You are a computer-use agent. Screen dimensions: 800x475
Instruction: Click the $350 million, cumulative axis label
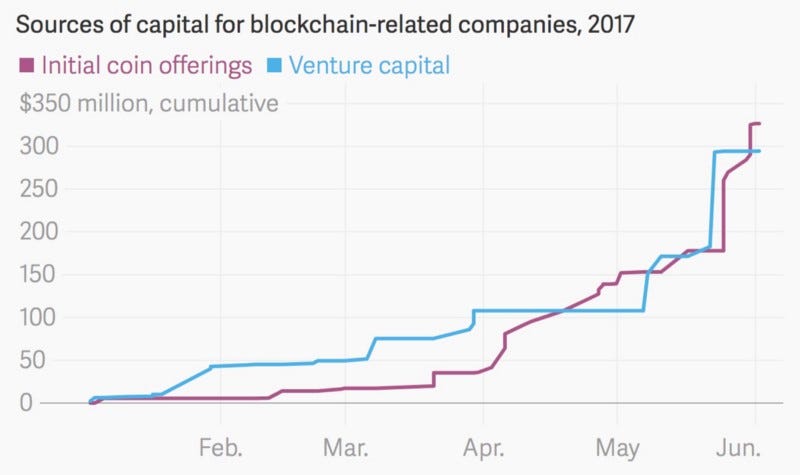click(149, 104)
